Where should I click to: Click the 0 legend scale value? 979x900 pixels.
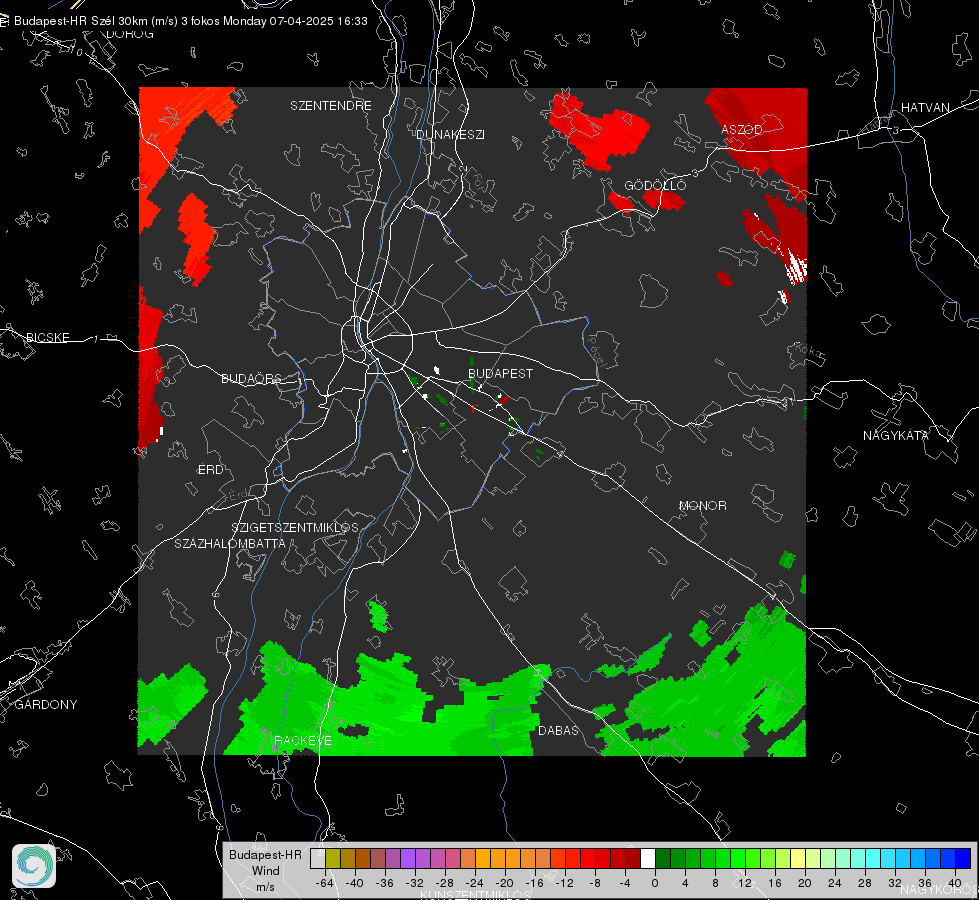coord(654,883)
